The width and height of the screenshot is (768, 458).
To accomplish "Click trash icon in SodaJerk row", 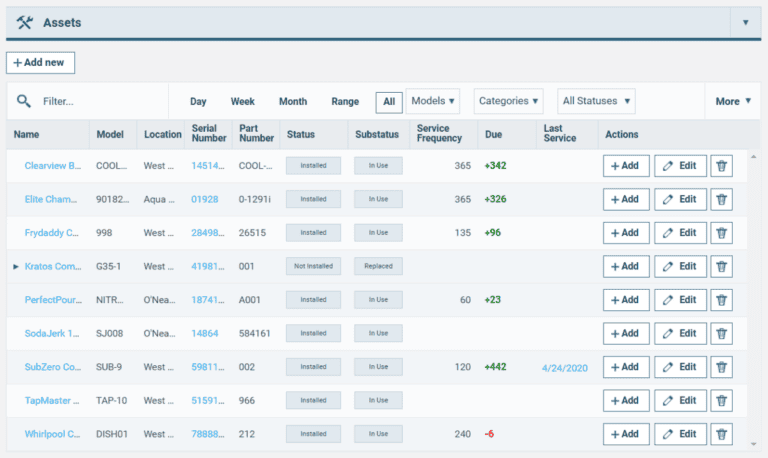I will (721, 334).
